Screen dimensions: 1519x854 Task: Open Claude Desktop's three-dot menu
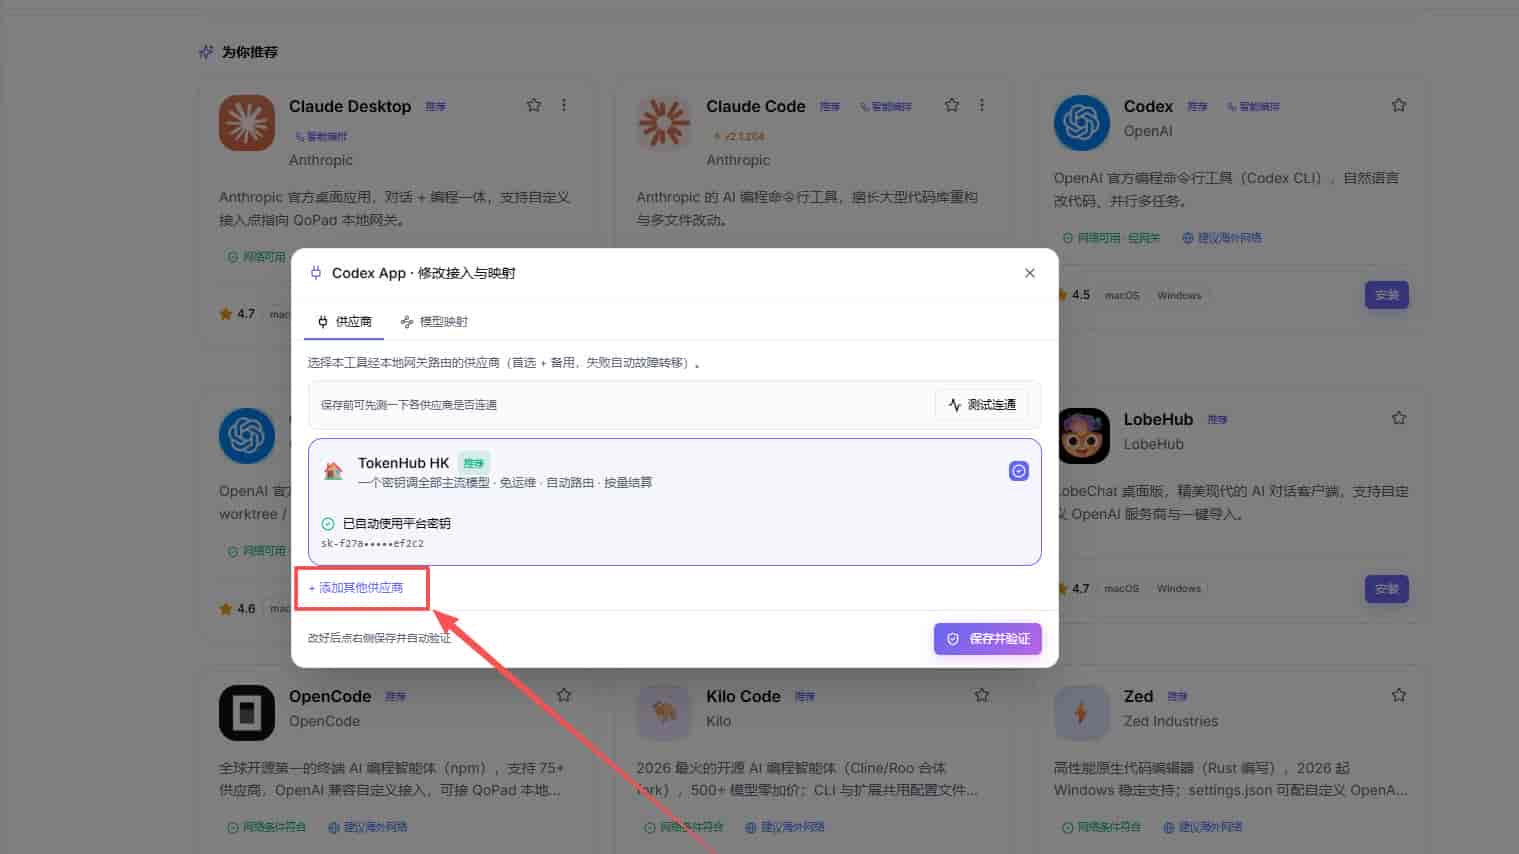[564, 105]
